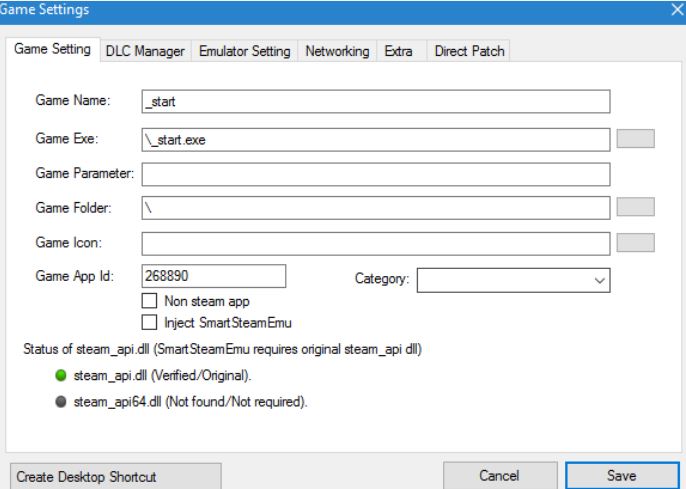Click browse button beside Game Folder field
This screenshot has width=686, height=489.
[636, 207]
